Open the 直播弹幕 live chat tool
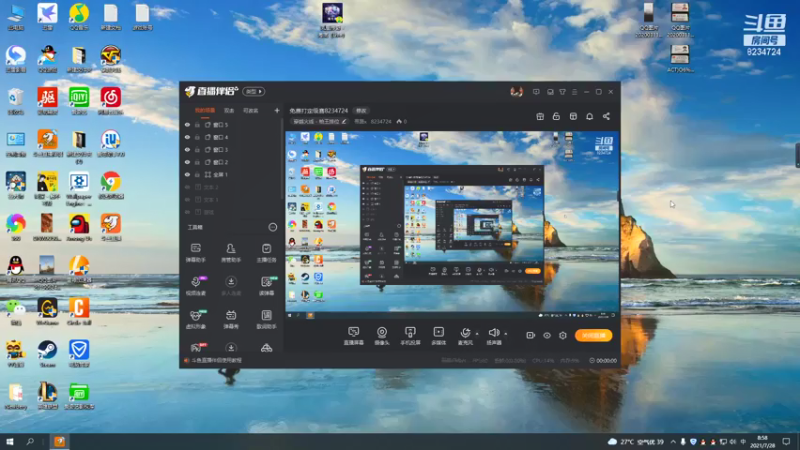Image resolution: width=800 pixels, height=450 pixels. (x=354, y=336)
